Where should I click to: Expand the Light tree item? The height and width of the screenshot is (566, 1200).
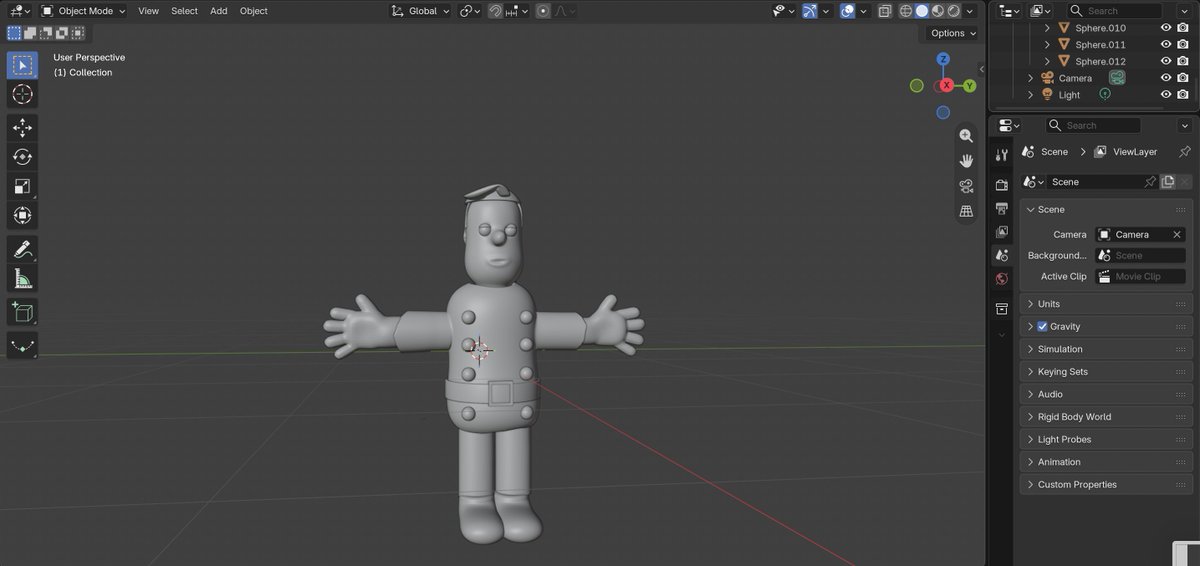tap(1031, 94)
